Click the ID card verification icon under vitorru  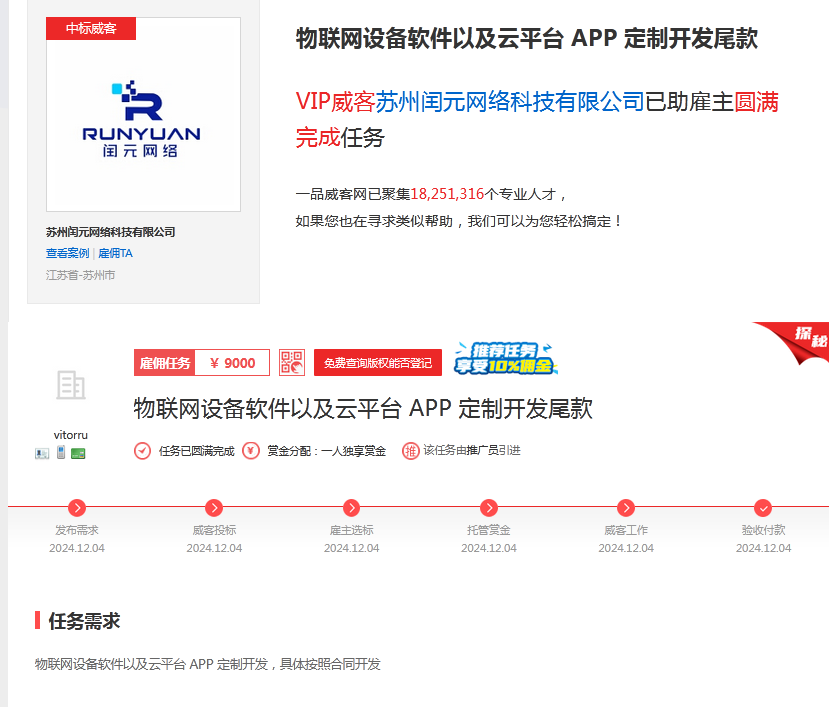tap(42, 453)
